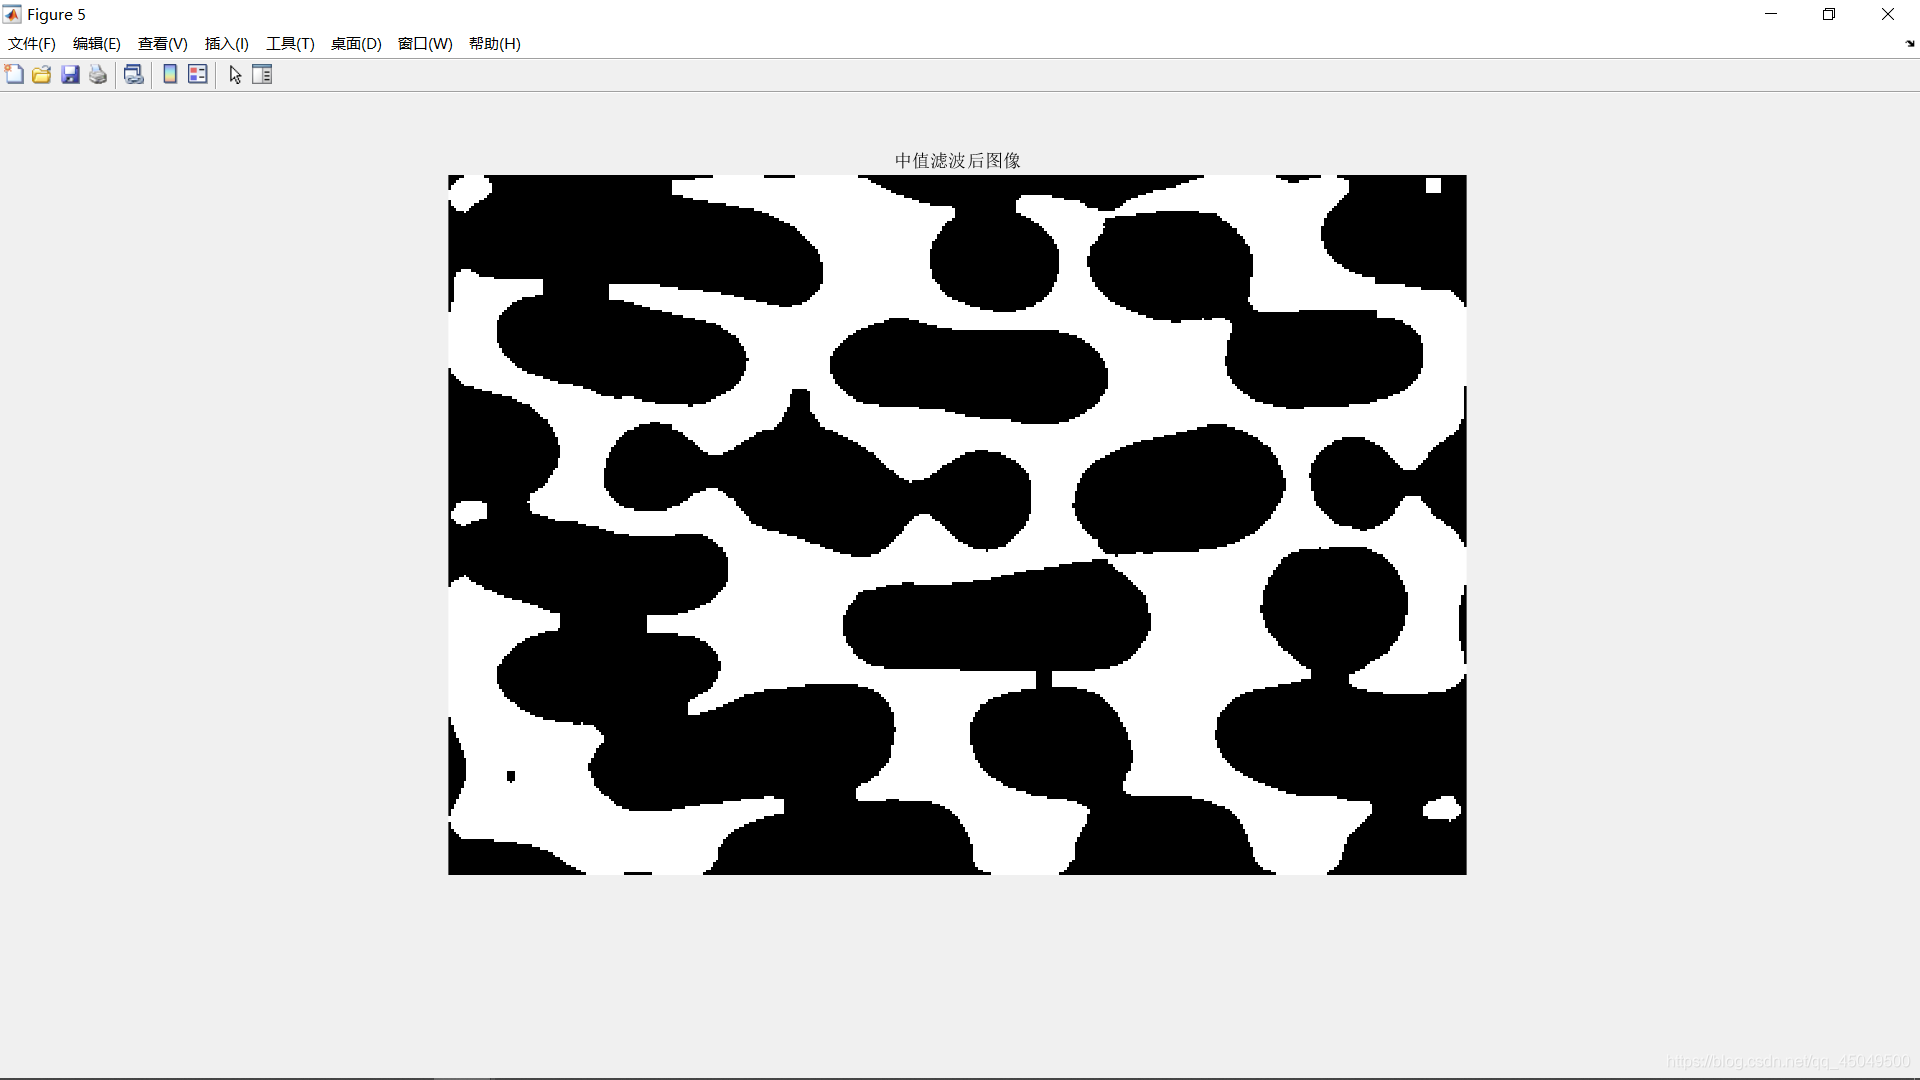
Task: Click the Print Figure icon
Action: (98, 75)
